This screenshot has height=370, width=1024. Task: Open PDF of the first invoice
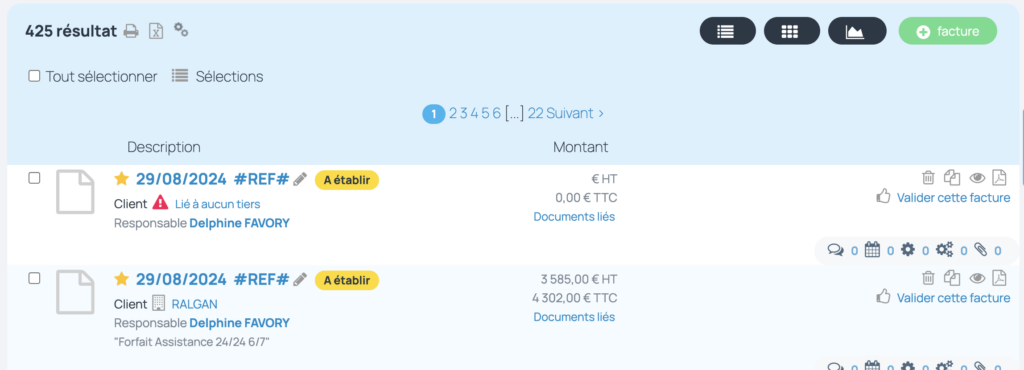(x=1000, y=177)
